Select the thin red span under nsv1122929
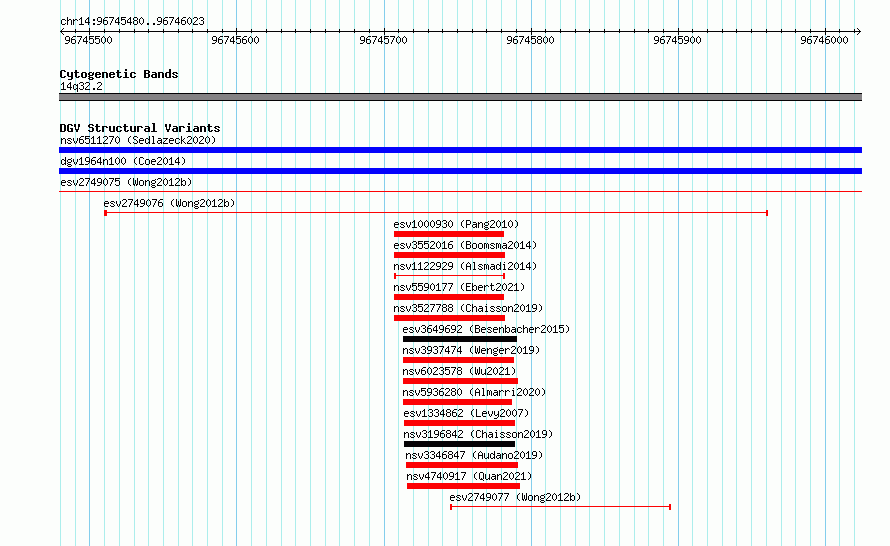890x546 pixels. (449, 276)
